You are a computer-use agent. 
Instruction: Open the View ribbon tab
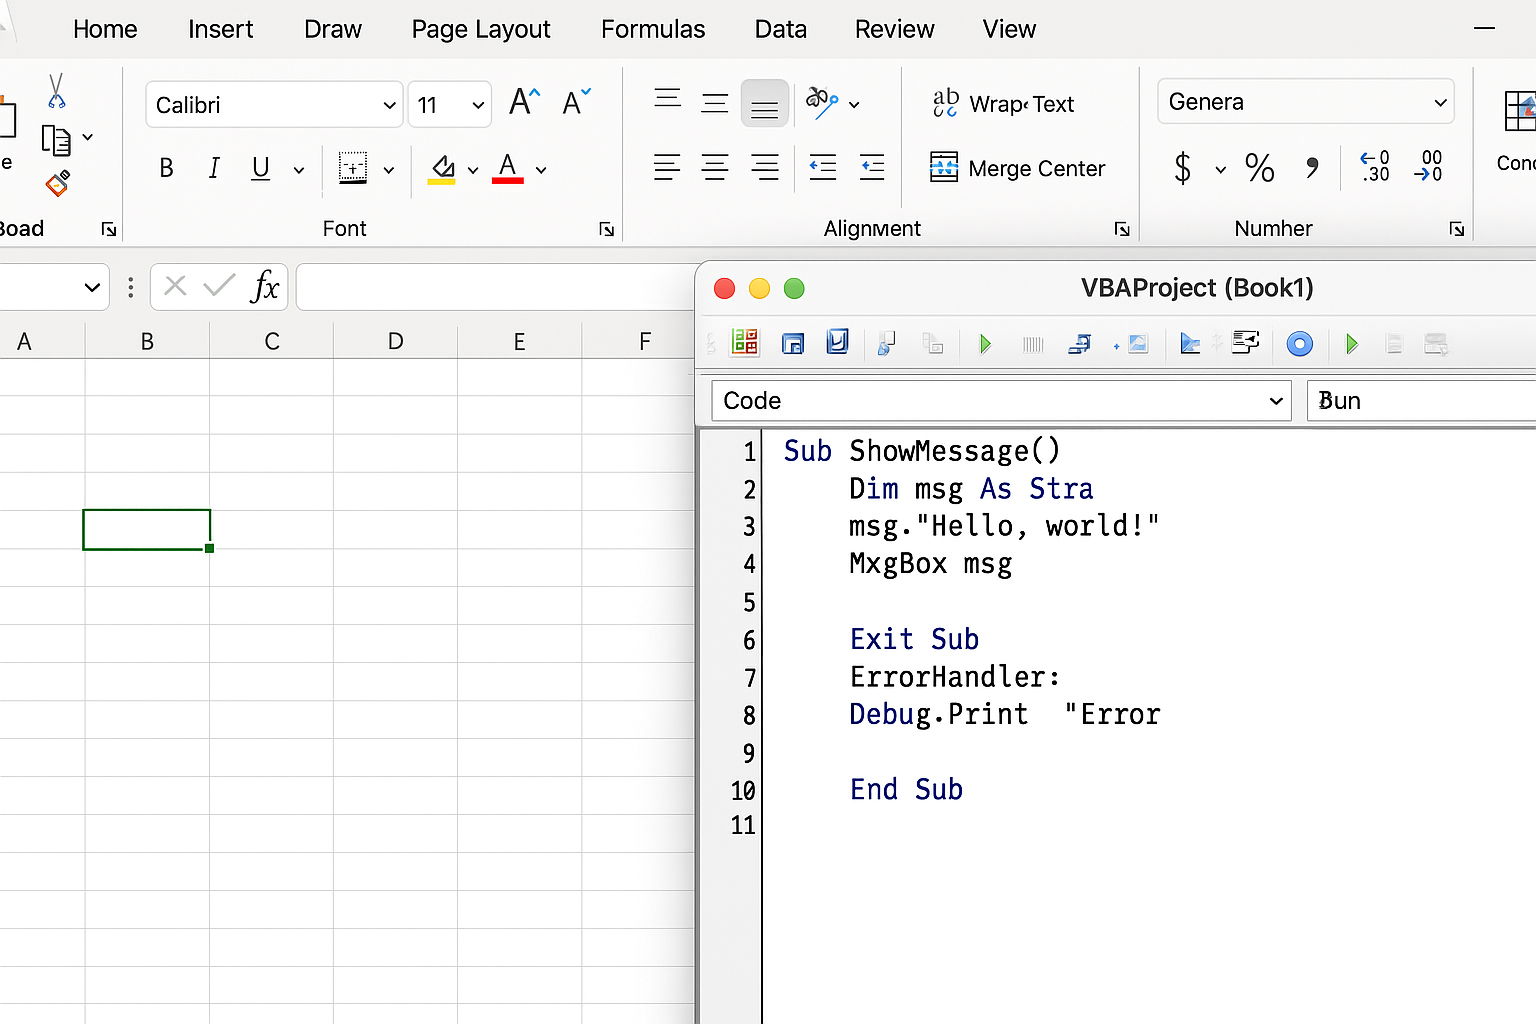click(x=1009, y=29)
